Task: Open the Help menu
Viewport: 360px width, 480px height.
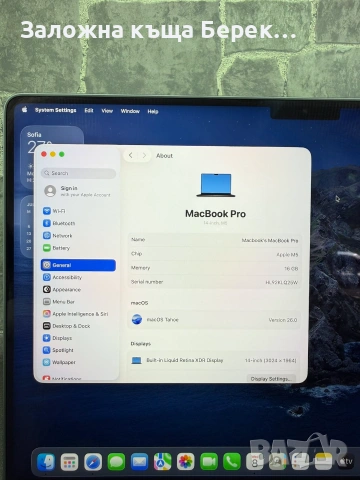Action: click(153, 111)
